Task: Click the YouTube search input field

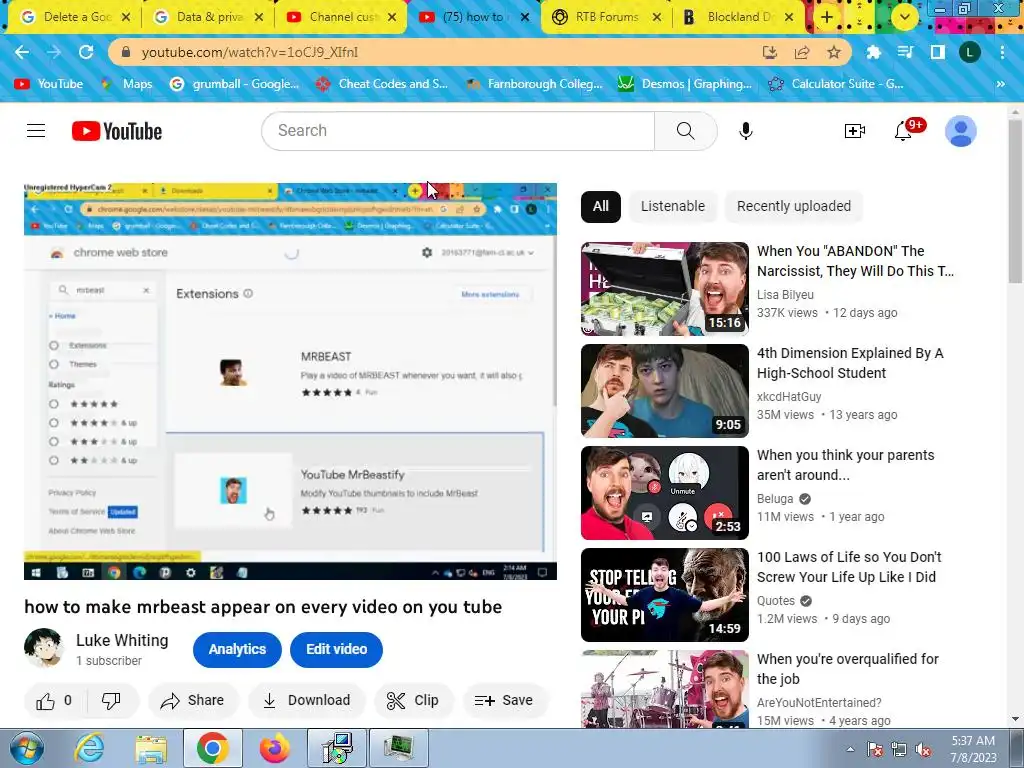Action: (x=458, y=131)
